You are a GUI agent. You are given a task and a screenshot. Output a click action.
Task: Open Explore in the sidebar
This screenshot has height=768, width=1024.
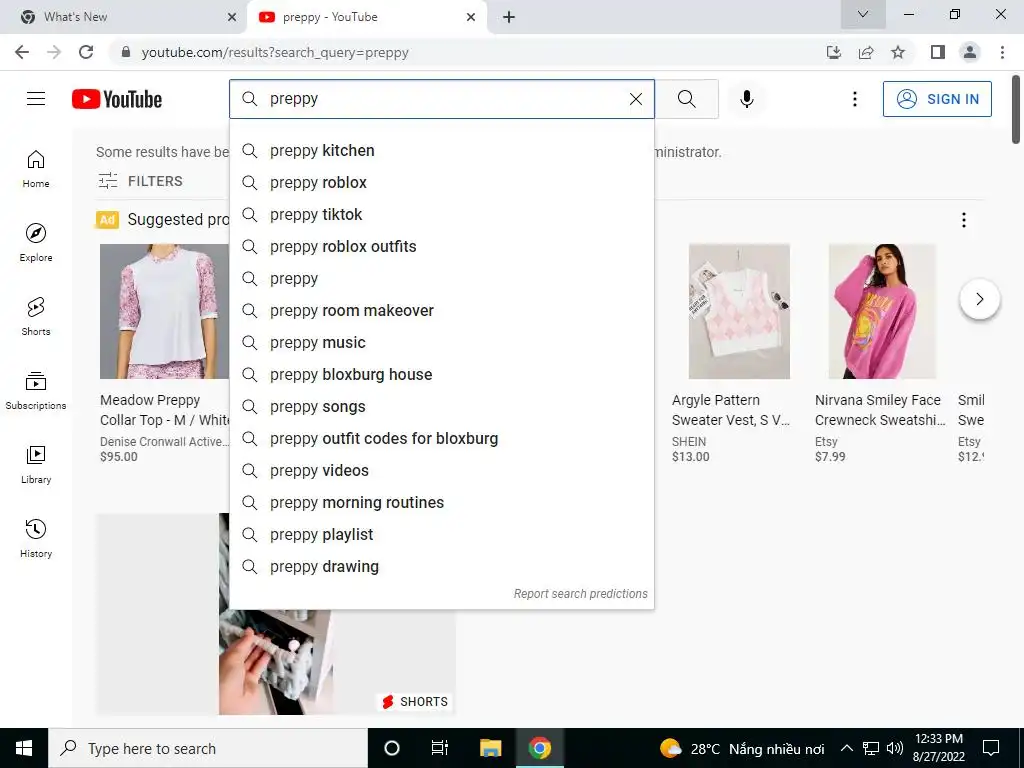point(36,243)
